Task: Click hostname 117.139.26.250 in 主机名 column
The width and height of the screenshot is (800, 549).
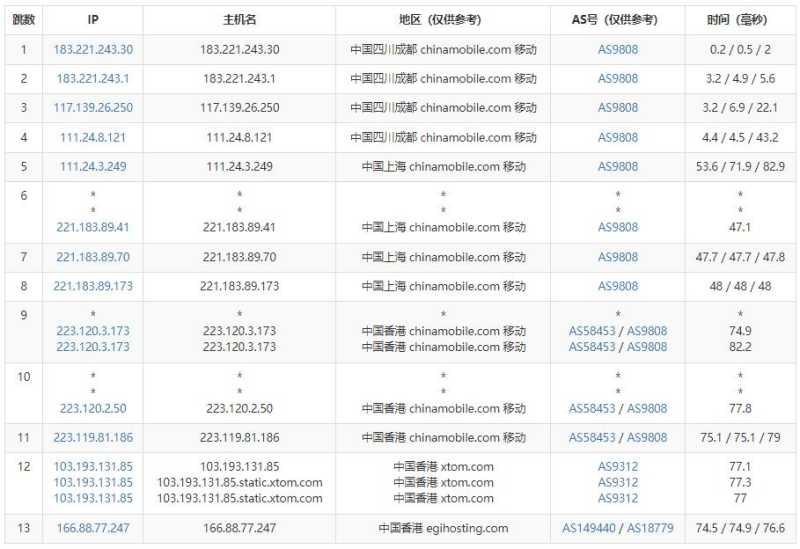Action: [239, 108]
